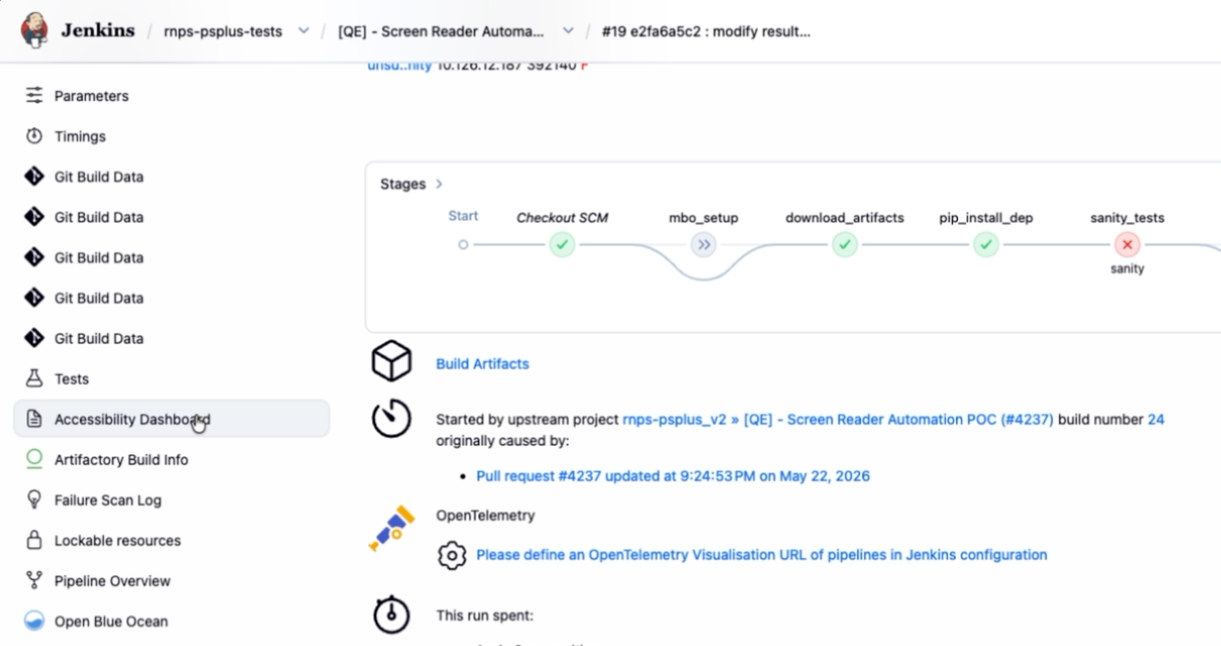
Task: Click the Stages heading label
Action: pyautogui.click(x=403, y=184)
